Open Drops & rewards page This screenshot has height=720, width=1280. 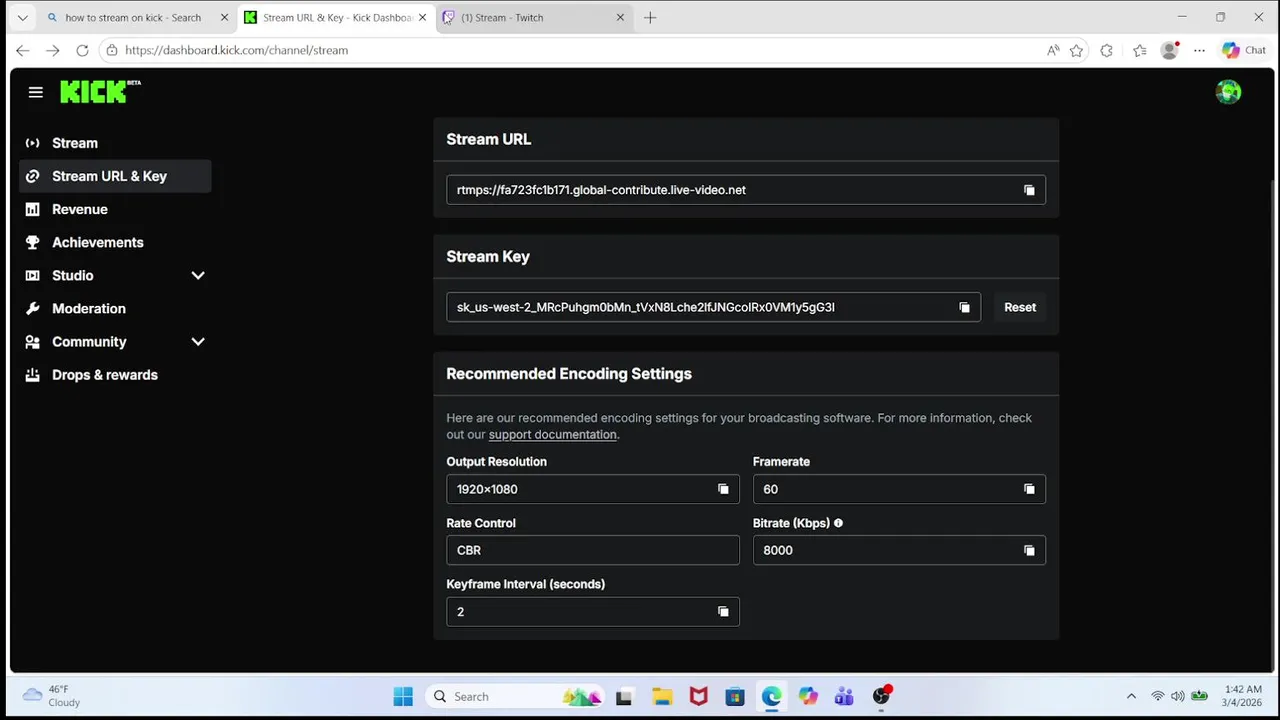coord(115,375)
